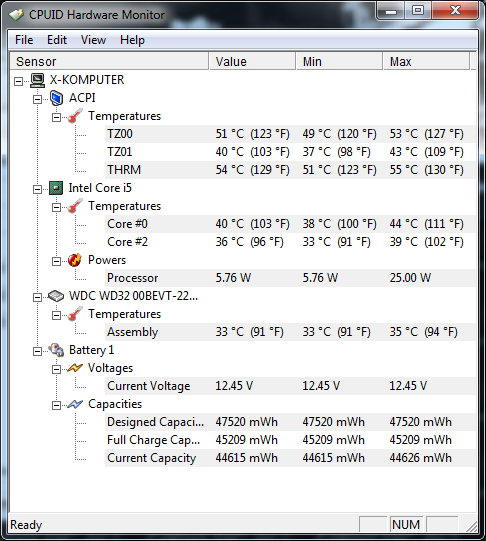Click the WDC hard drive icon

point(56,296)
